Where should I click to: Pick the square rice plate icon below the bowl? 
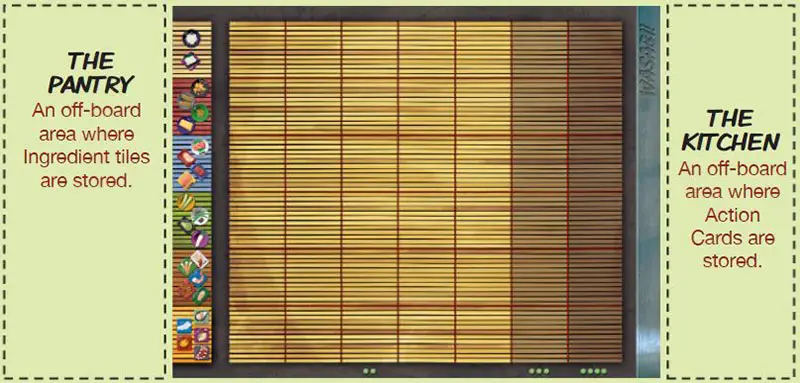tap(190, 61)
